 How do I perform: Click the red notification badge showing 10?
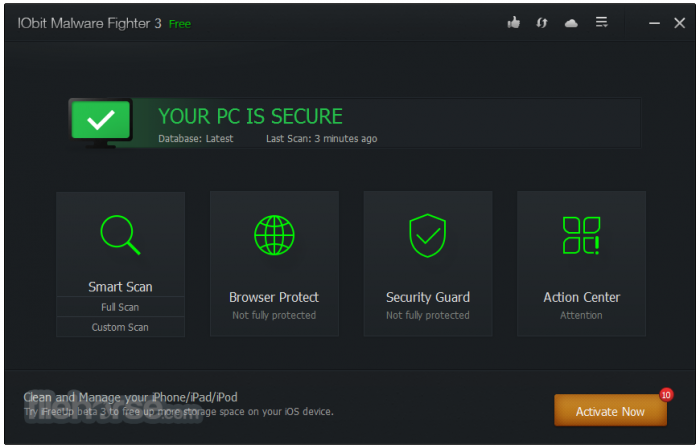tap(666, 394)
